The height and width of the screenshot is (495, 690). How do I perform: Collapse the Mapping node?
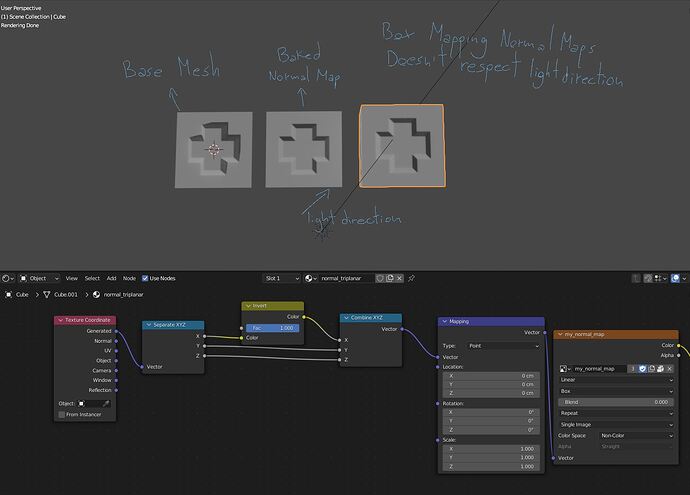point(444,322)
